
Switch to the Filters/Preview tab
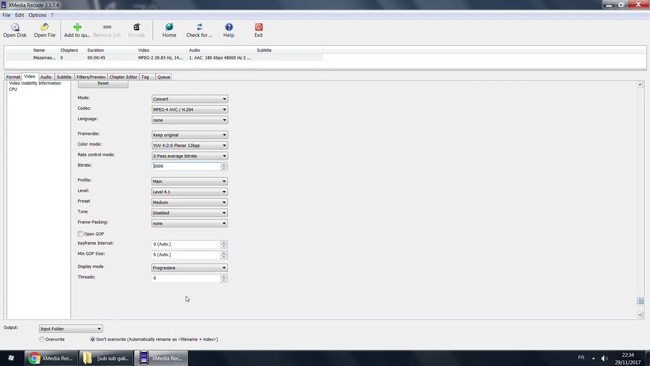click(x=91, y=77)
